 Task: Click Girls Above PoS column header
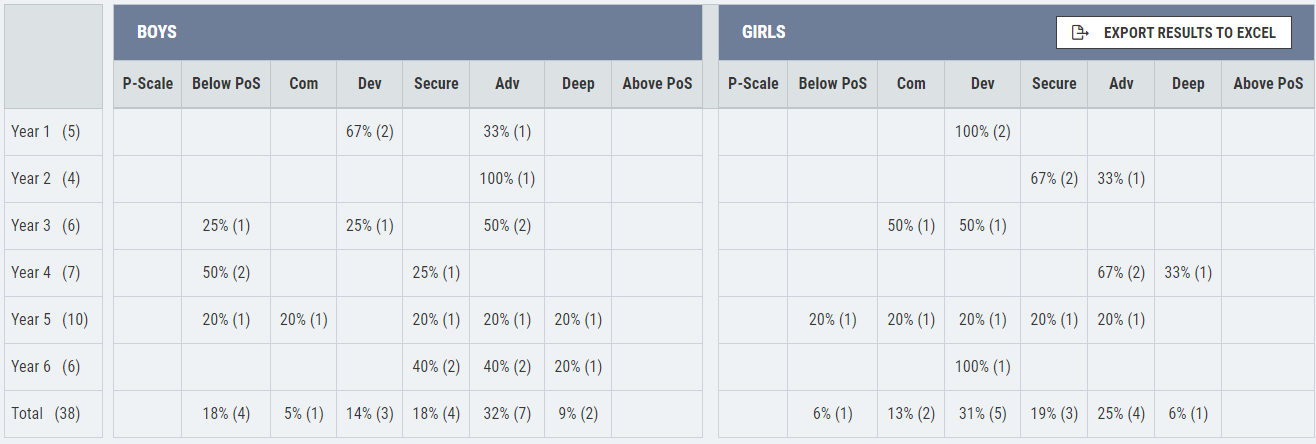tap(1268, 84)
